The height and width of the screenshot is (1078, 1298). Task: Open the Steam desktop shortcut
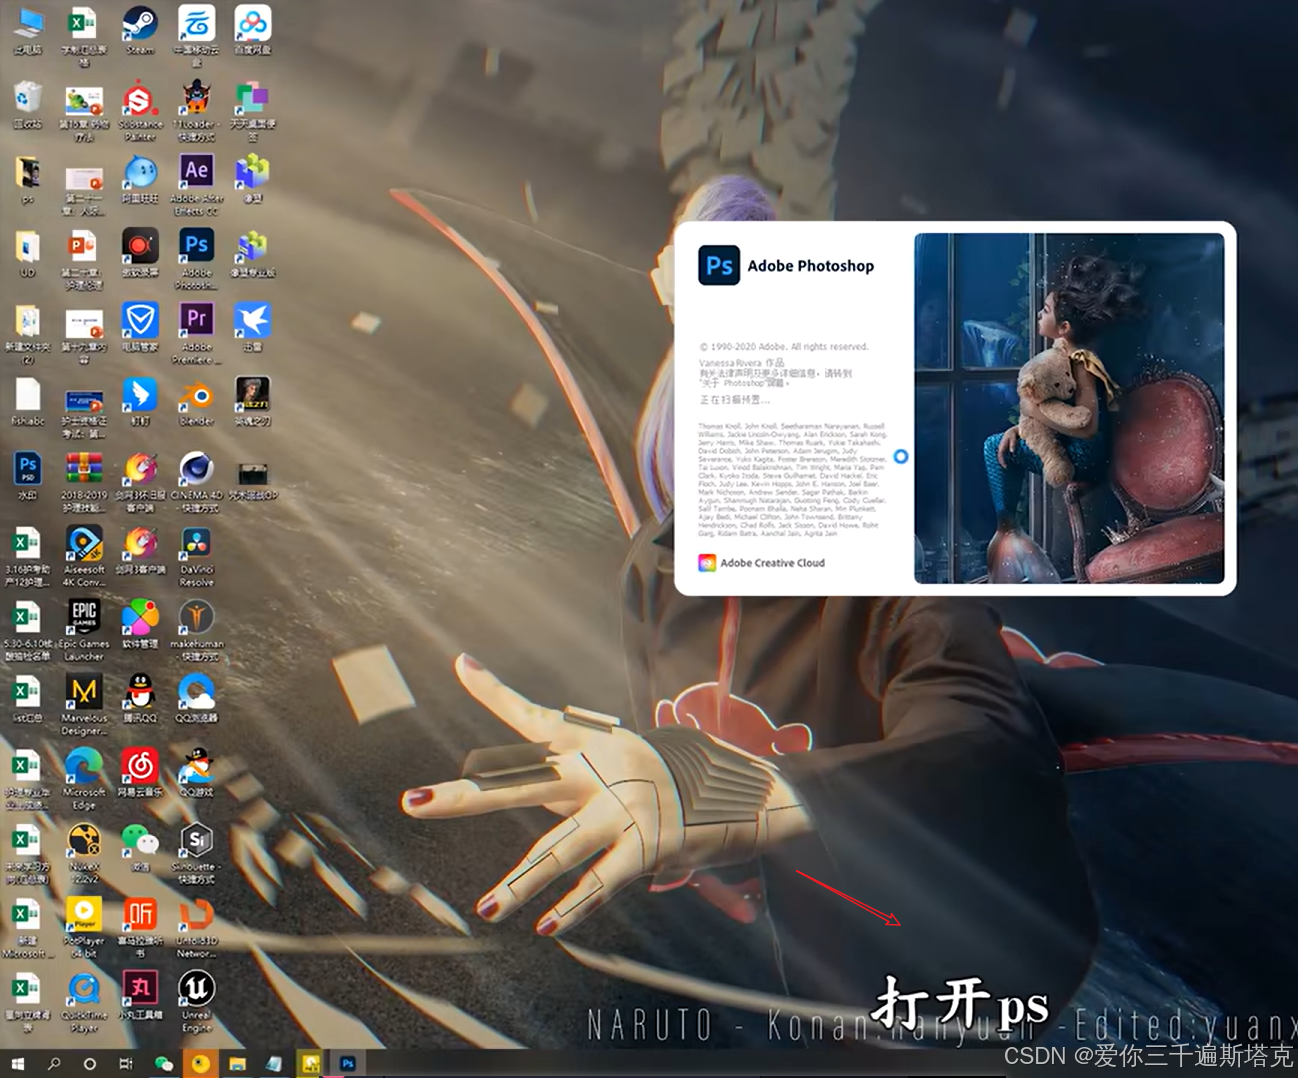[x=140, y=30]
